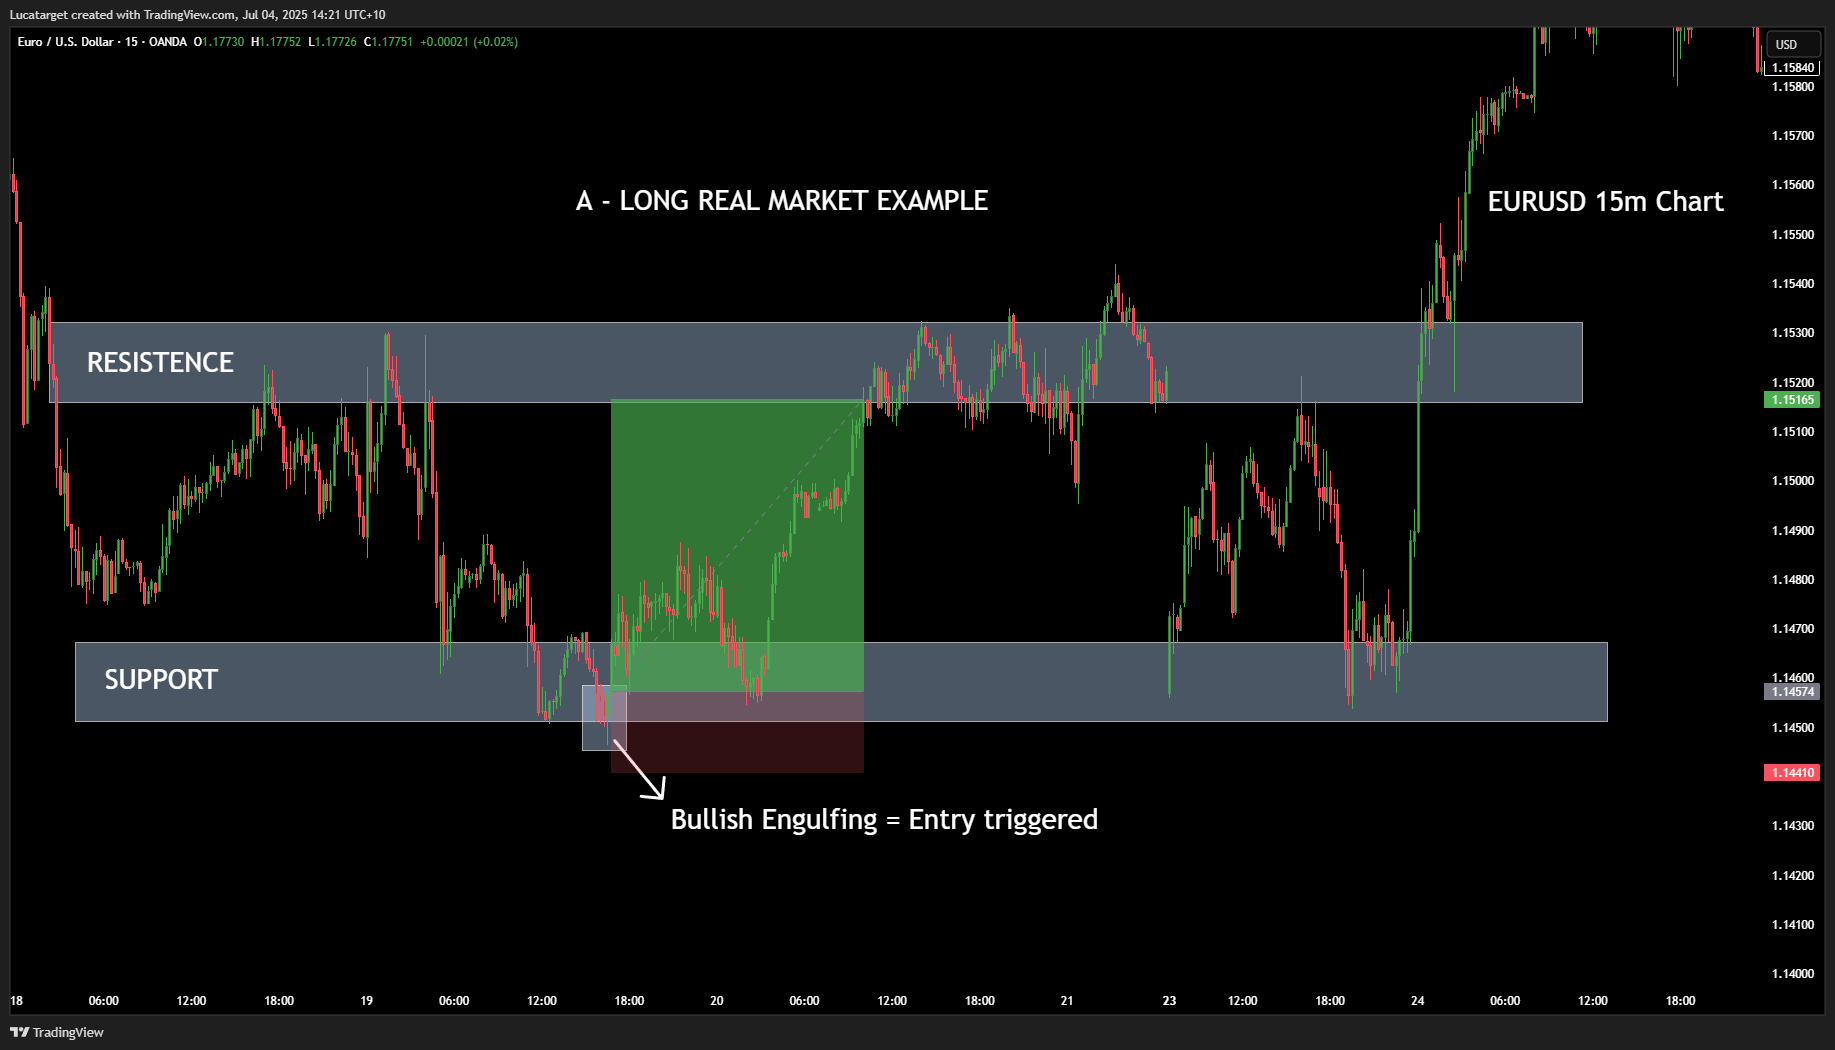This screenshot has height=1050, width=1835.
Task: Click the white arrow pointing to Bullish Engulfing
Action: click(640, 770)
